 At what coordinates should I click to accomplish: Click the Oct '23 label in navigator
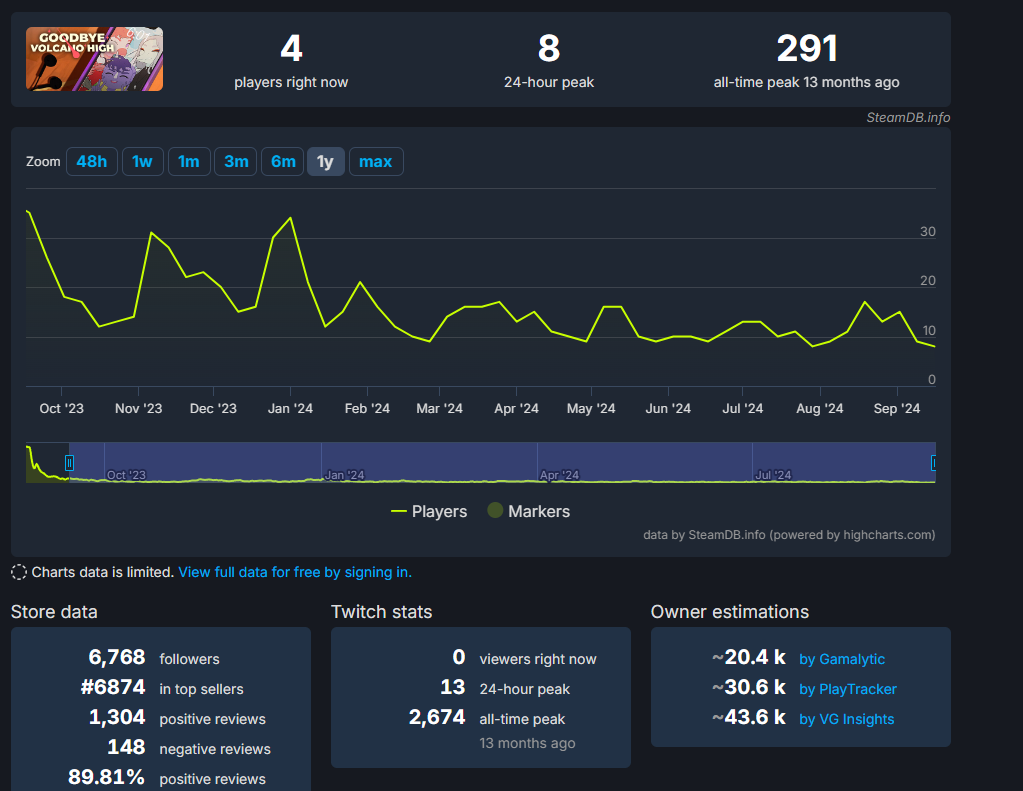point(126,475)
